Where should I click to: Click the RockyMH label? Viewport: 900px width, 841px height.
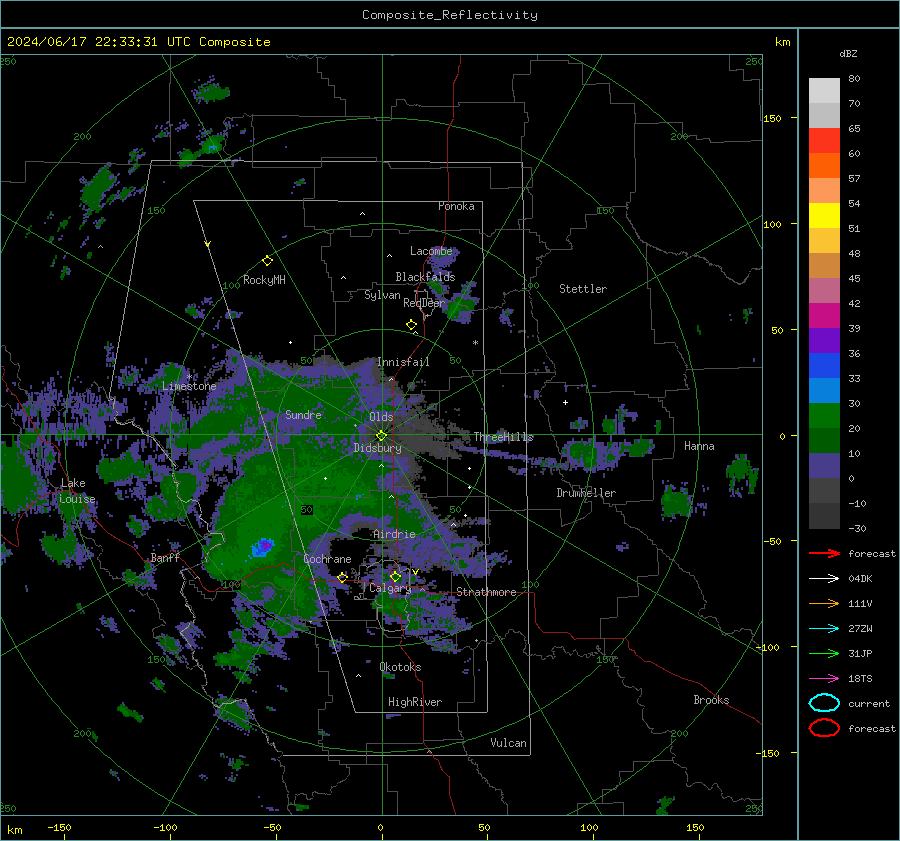click(264, 280)
